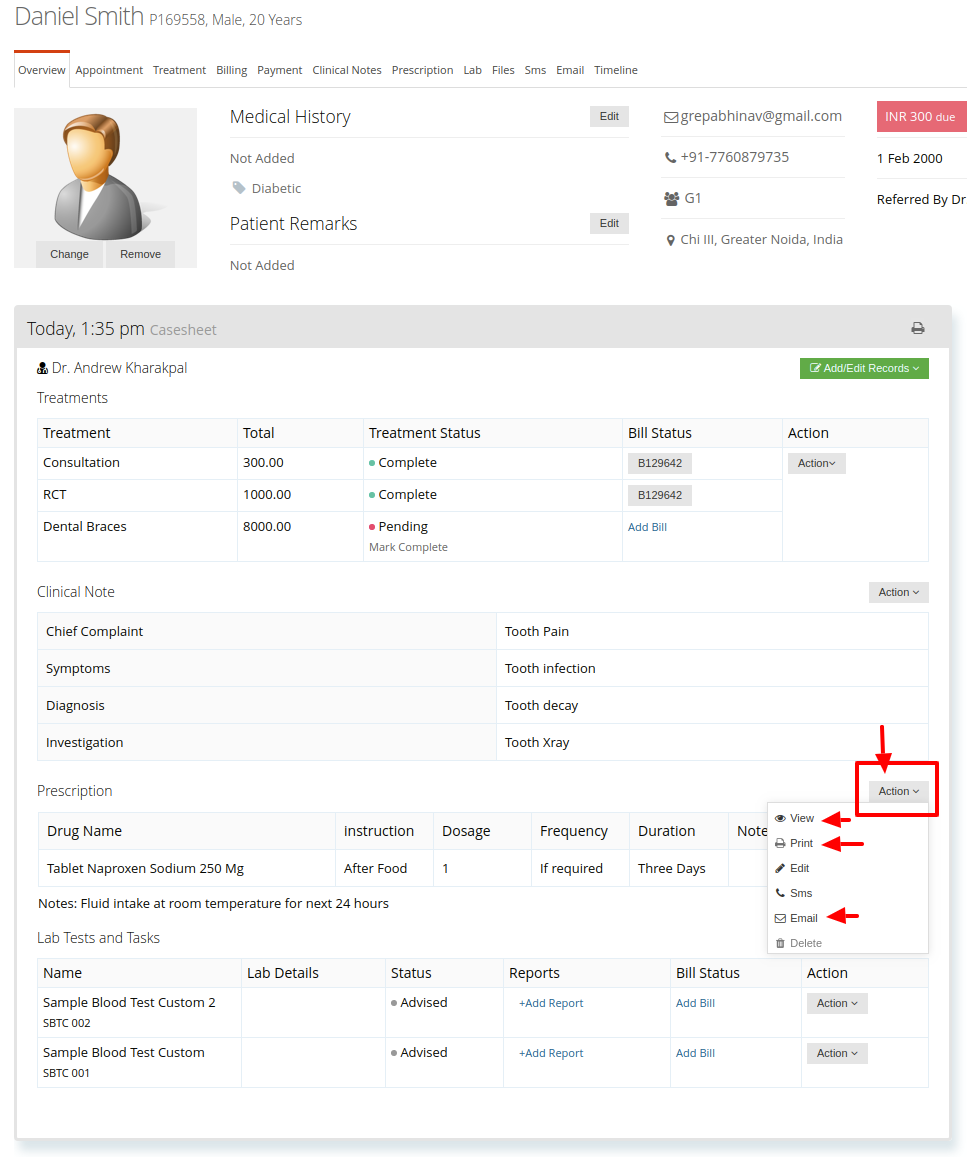Open the Timeline tab
The height and width of the screenshot is (1157, 967).
[616, 70]
